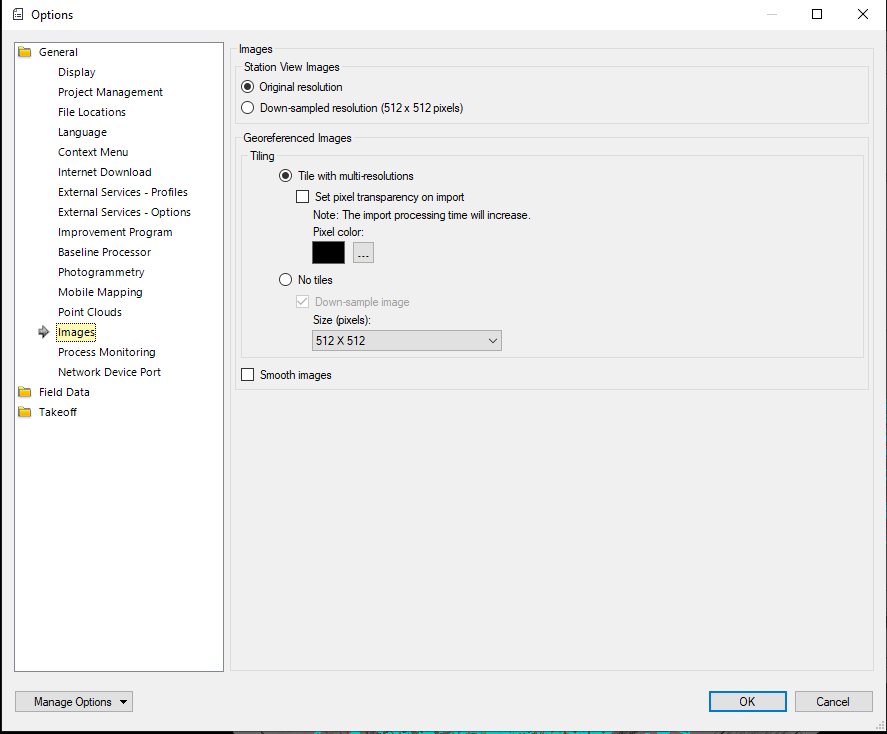The image size is (887, 734).
Task: Click the General folder icon
Action: coord(25,52)
